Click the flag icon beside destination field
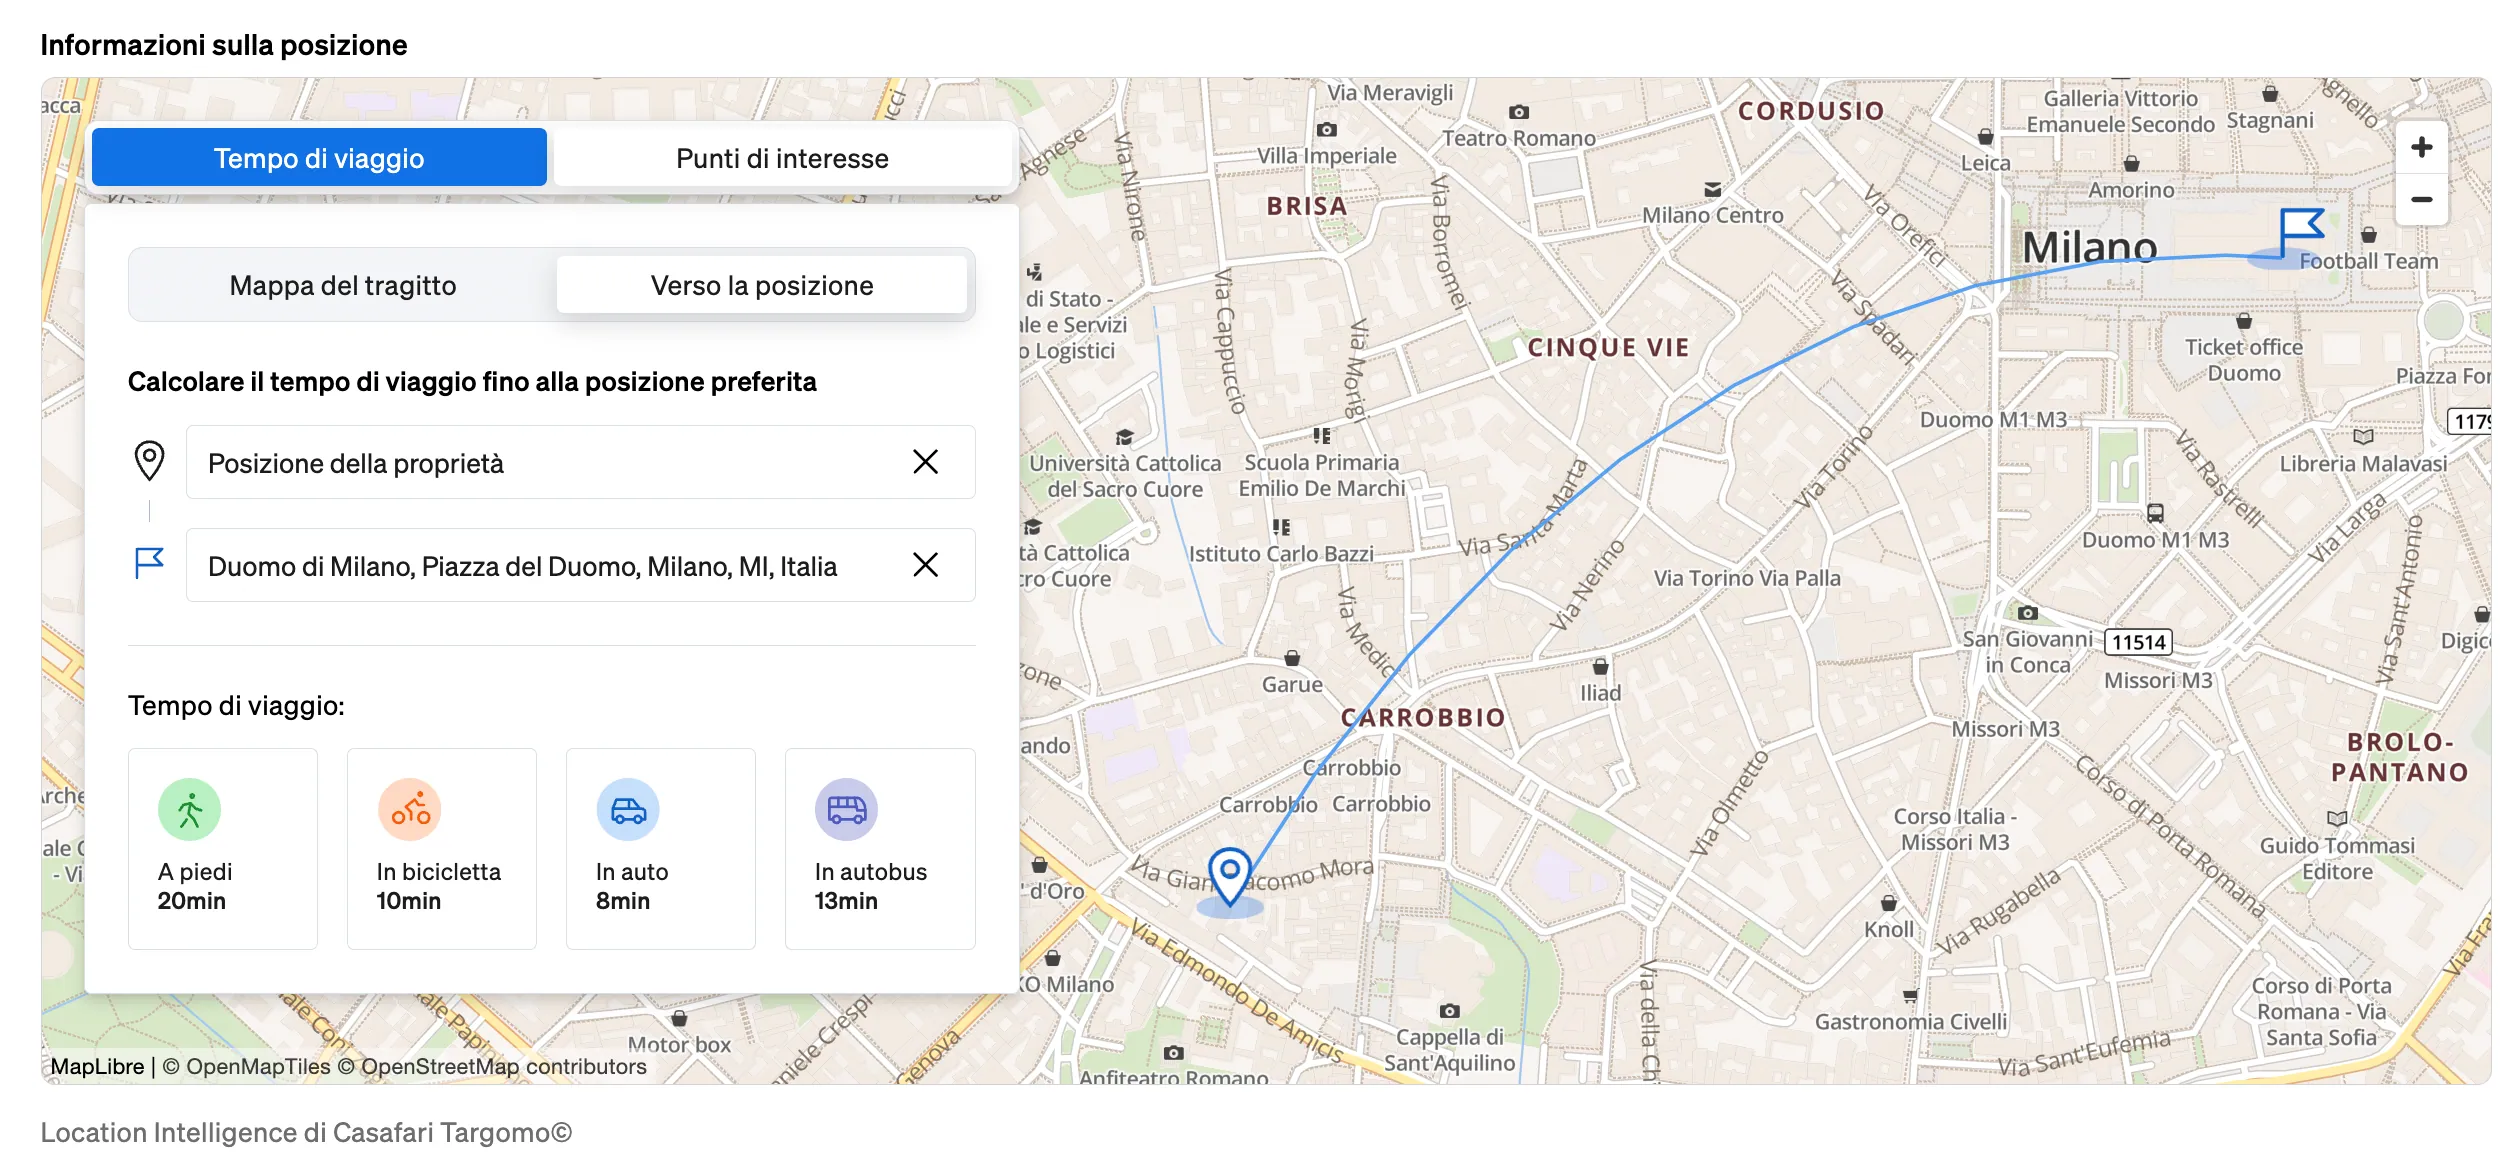Viewport: 2508px width, 1152px height. tap(149, 563)
